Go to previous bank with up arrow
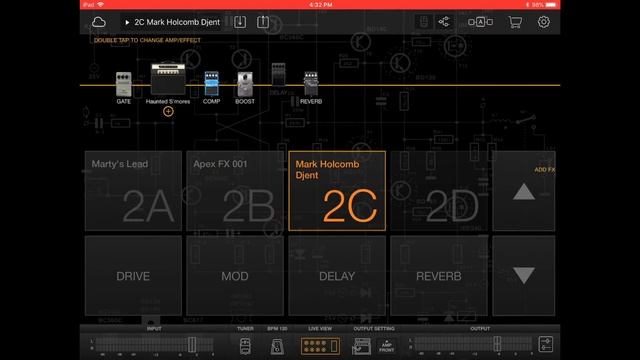This screenshot has width=640, height=360. (524, 191)
